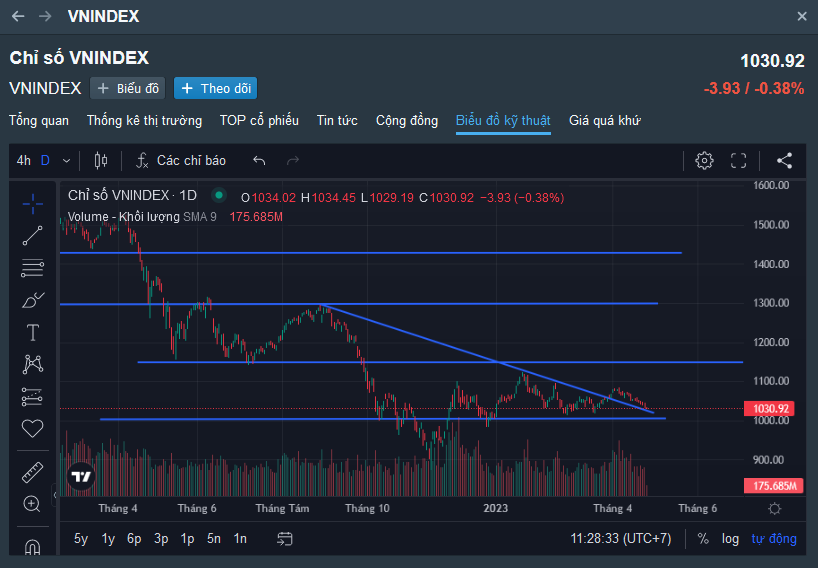The image size is (818, 568).
Task: Set range to 1p
Action: click(187, 538)
